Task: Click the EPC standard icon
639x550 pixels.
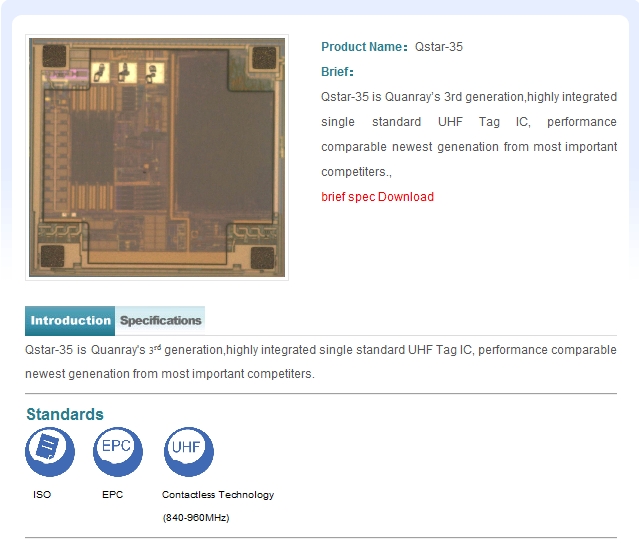Action: [x=118, y=451]
